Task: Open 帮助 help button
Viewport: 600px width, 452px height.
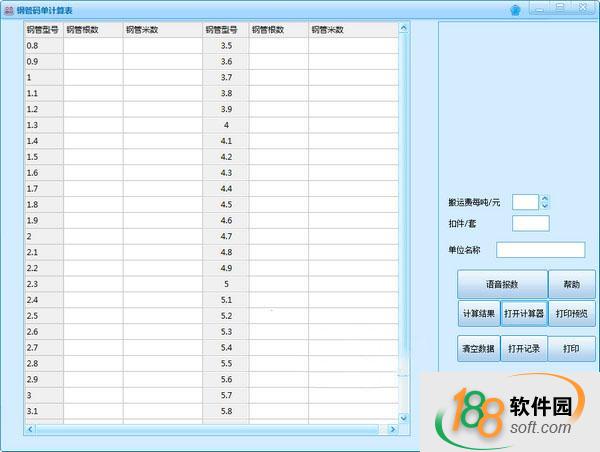Action: point(571,284)
